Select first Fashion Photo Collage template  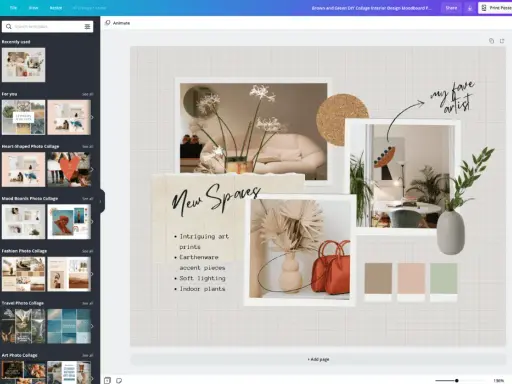tap(24, 274)
